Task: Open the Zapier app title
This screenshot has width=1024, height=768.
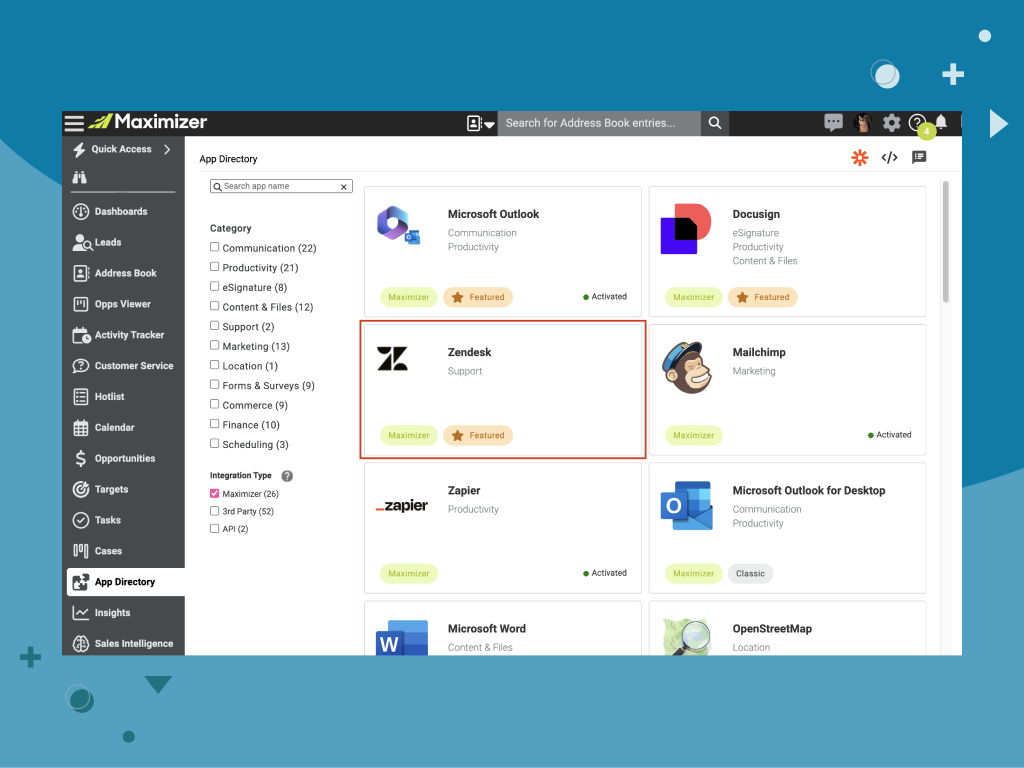Action: (x=464, y=490)
